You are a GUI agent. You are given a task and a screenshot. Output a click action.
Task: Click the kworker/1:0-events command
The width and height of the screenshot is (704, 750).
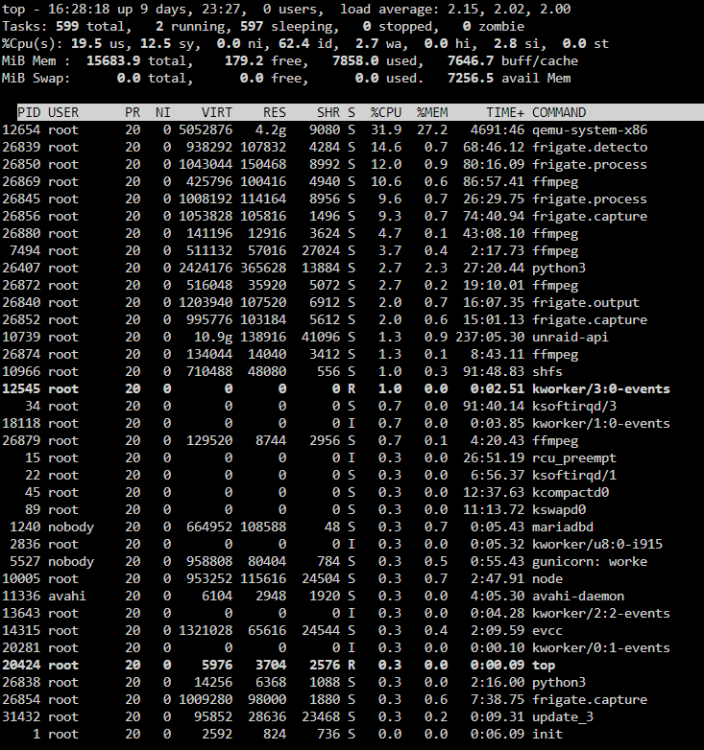pyautogui.click(x=601, y=423)
